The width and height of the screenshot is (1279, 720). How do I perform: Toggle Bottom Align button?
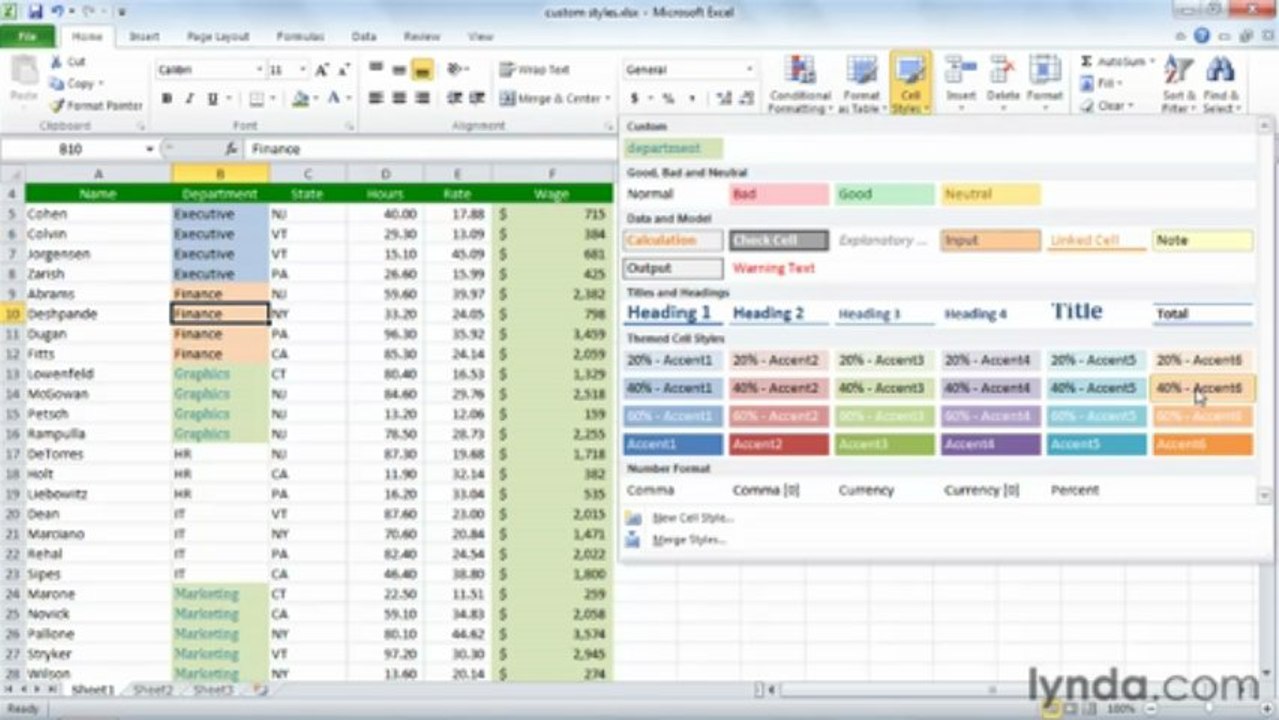(x=422, y=70)
